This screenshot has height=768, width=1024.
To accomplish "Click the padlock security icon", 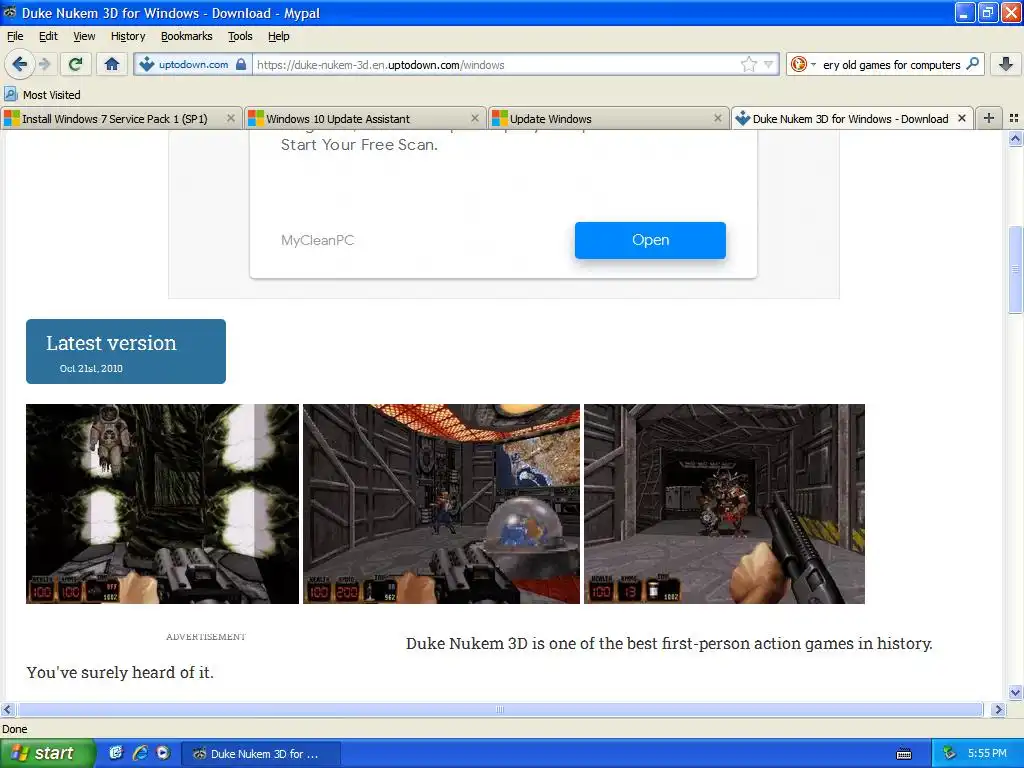I will click(241, 64).
